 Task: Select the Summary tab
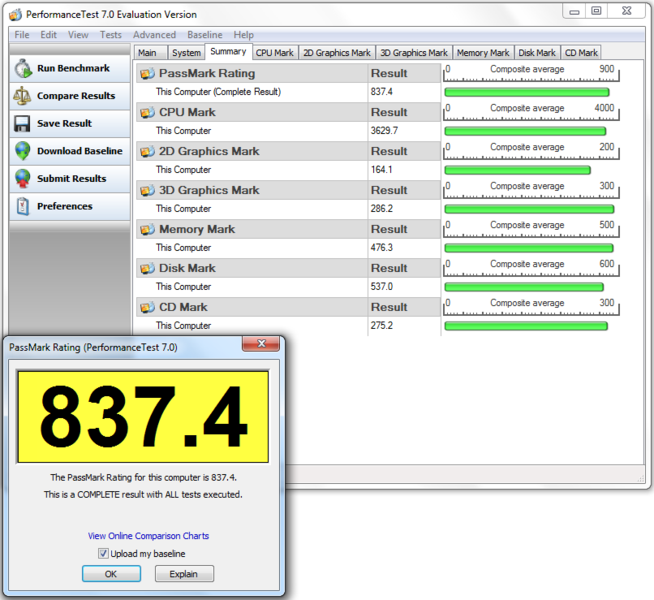click(229, 52)
